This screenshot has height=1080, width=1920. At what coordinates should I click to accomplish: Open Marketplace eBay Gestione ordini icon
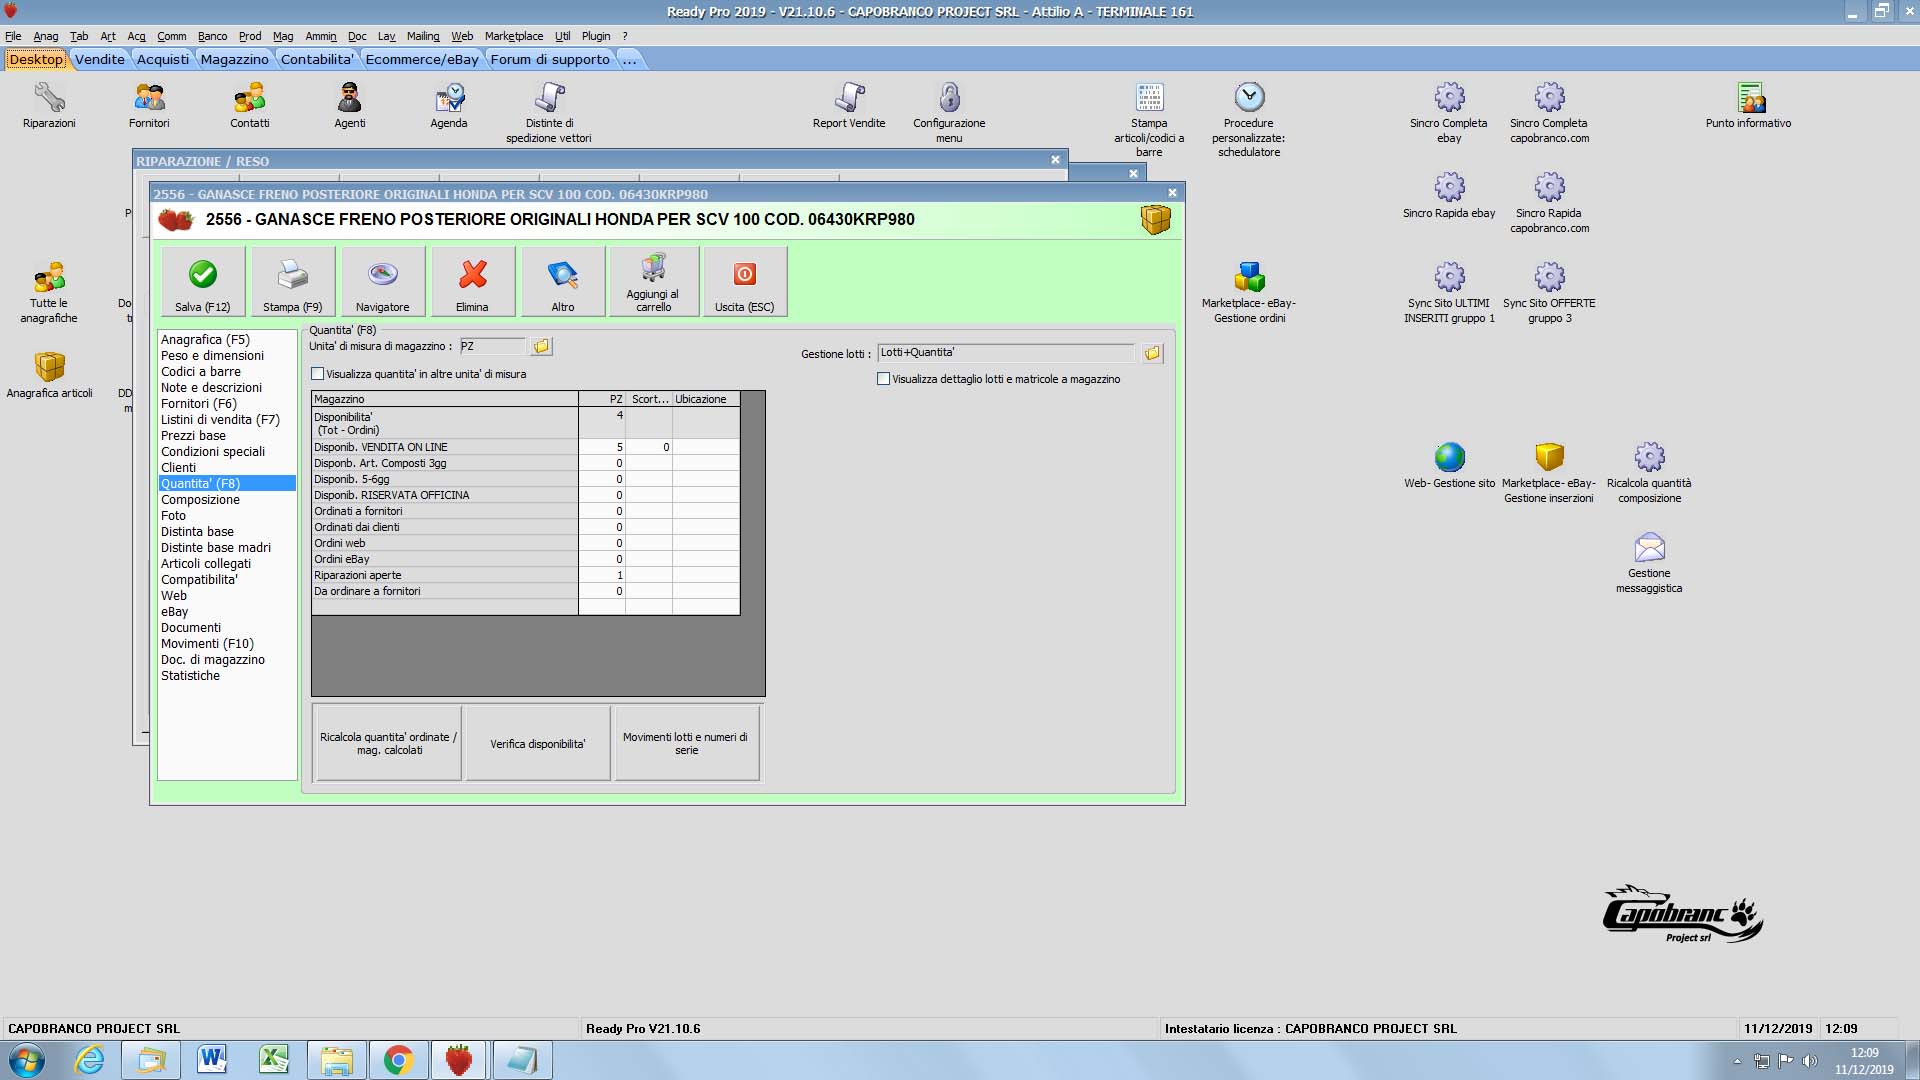pyautogui.click(x=1249, y=292)
